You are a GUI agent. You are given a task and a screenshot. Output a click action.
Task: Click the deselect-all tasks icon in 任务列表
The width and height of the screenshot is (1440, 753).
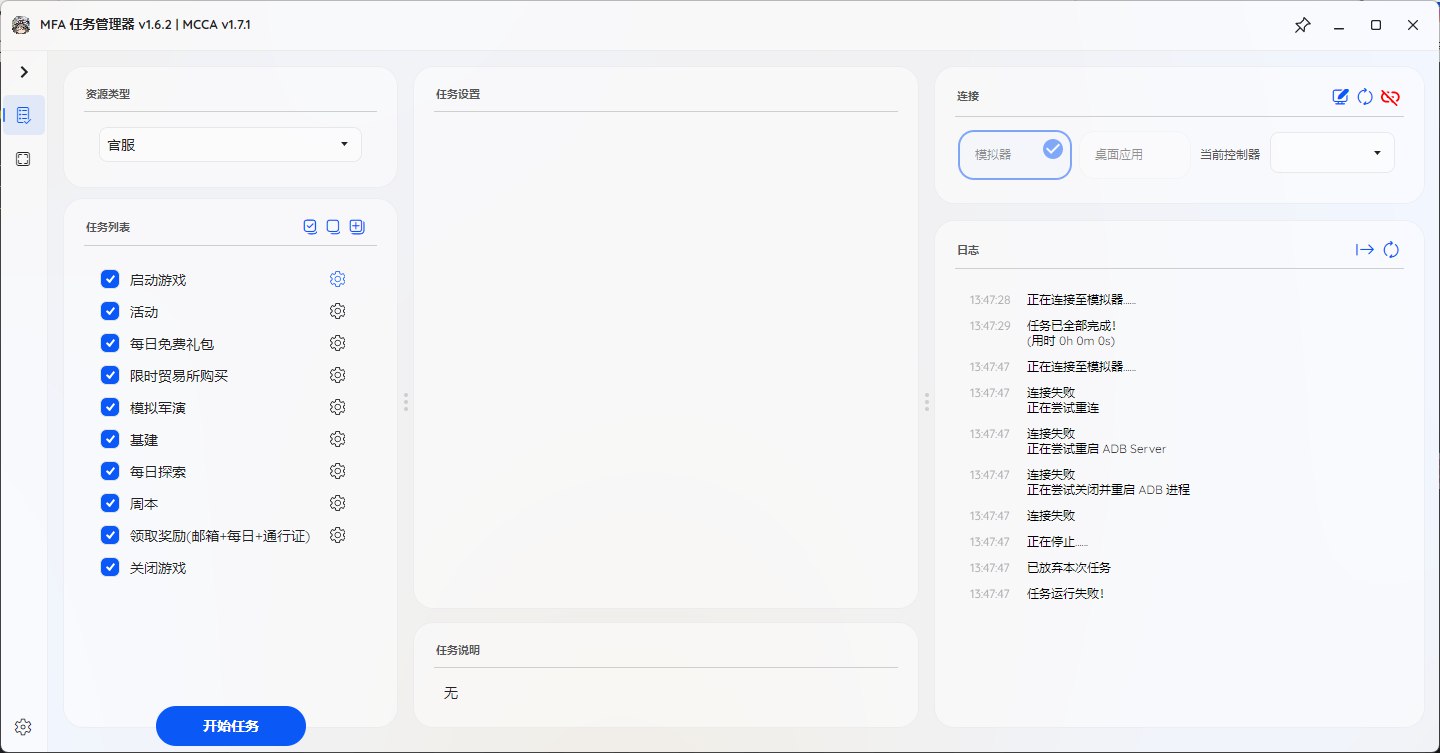[x=333, y=227]
